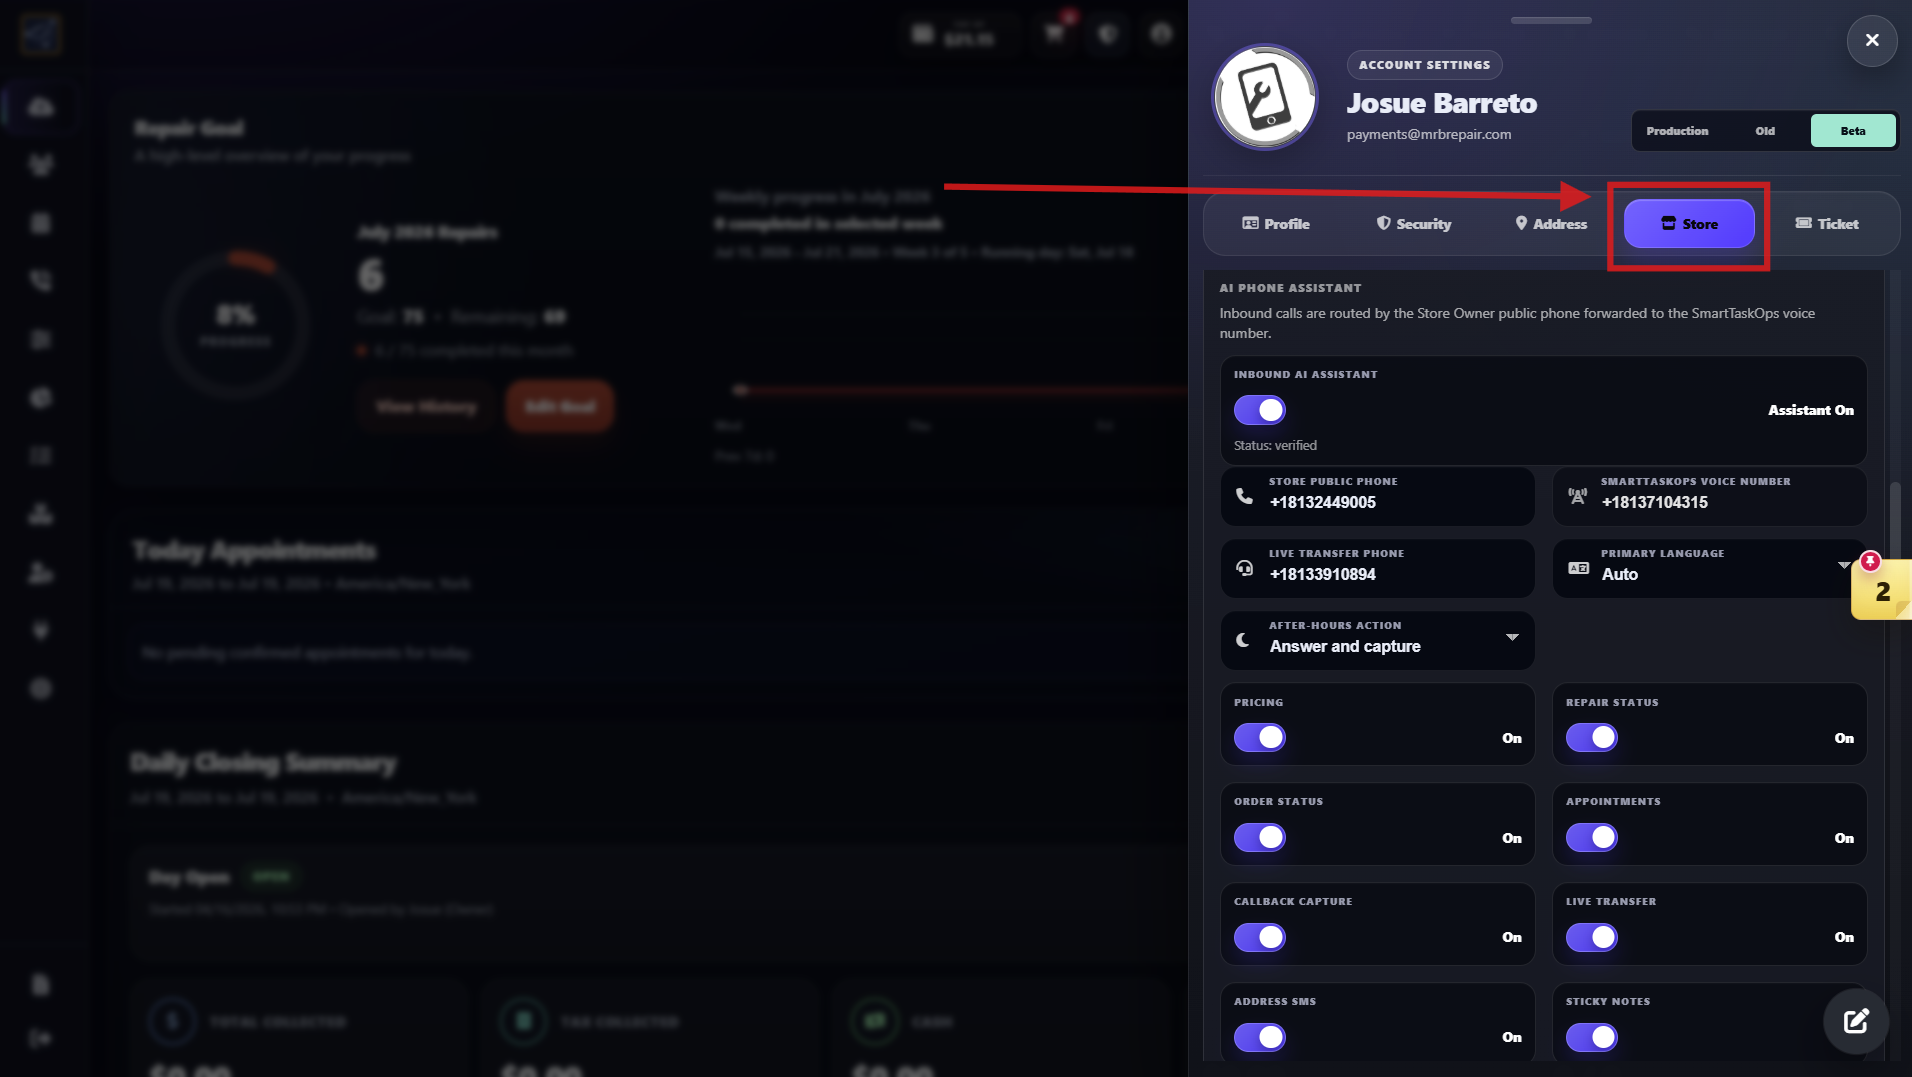Screen dimensions: 1912x1077
Task: Open the floating edit pencil button
Action: pos(1856,1021)
